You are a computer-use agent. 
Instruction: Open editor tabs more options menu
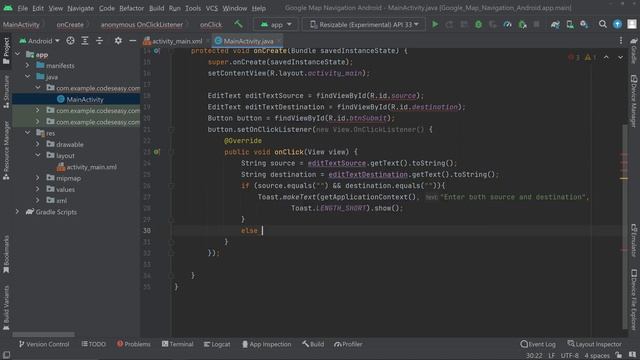click(x=621, y=41)
